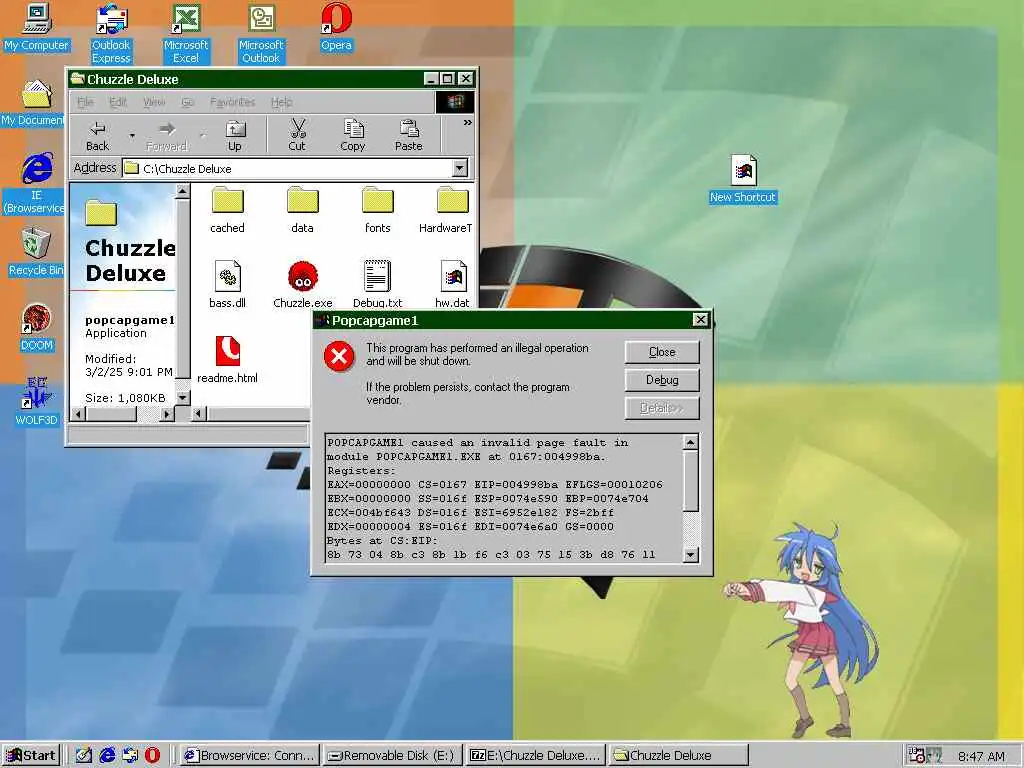Open File menu in Chuzzle Deluxe window
Viewport: 1024px width, 768px height.
[x=85, y=102]
